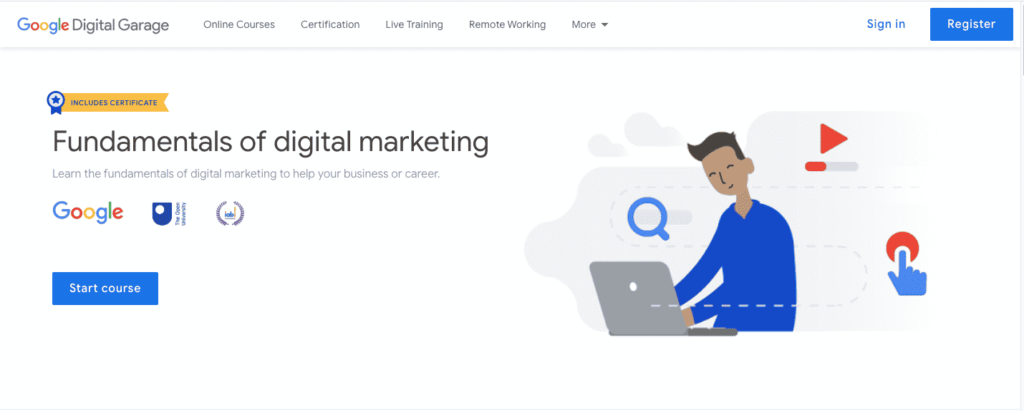Select Remote Working in the navigation
This screenshot has height=411, width=1024.
(x=507, y=25)
